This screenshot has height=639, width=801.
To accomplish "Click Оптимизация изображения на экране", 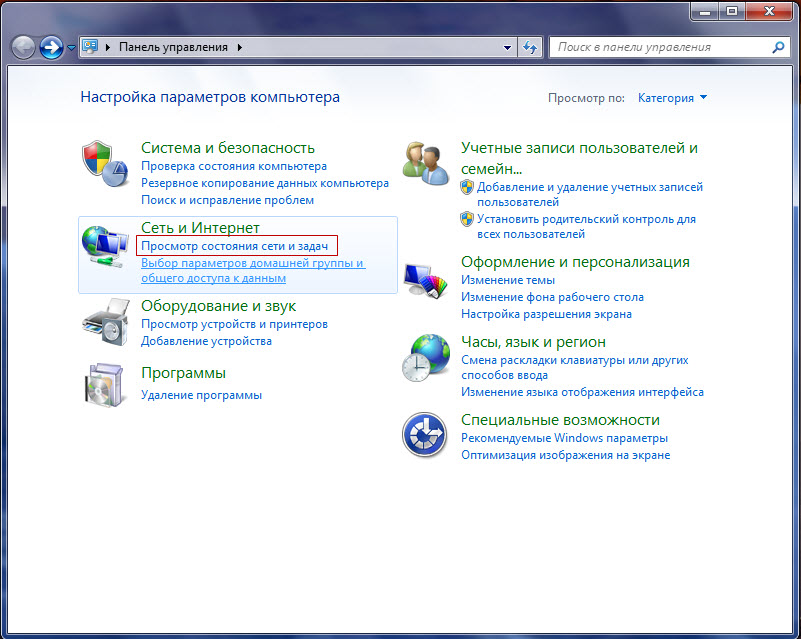I will [566, 455].
